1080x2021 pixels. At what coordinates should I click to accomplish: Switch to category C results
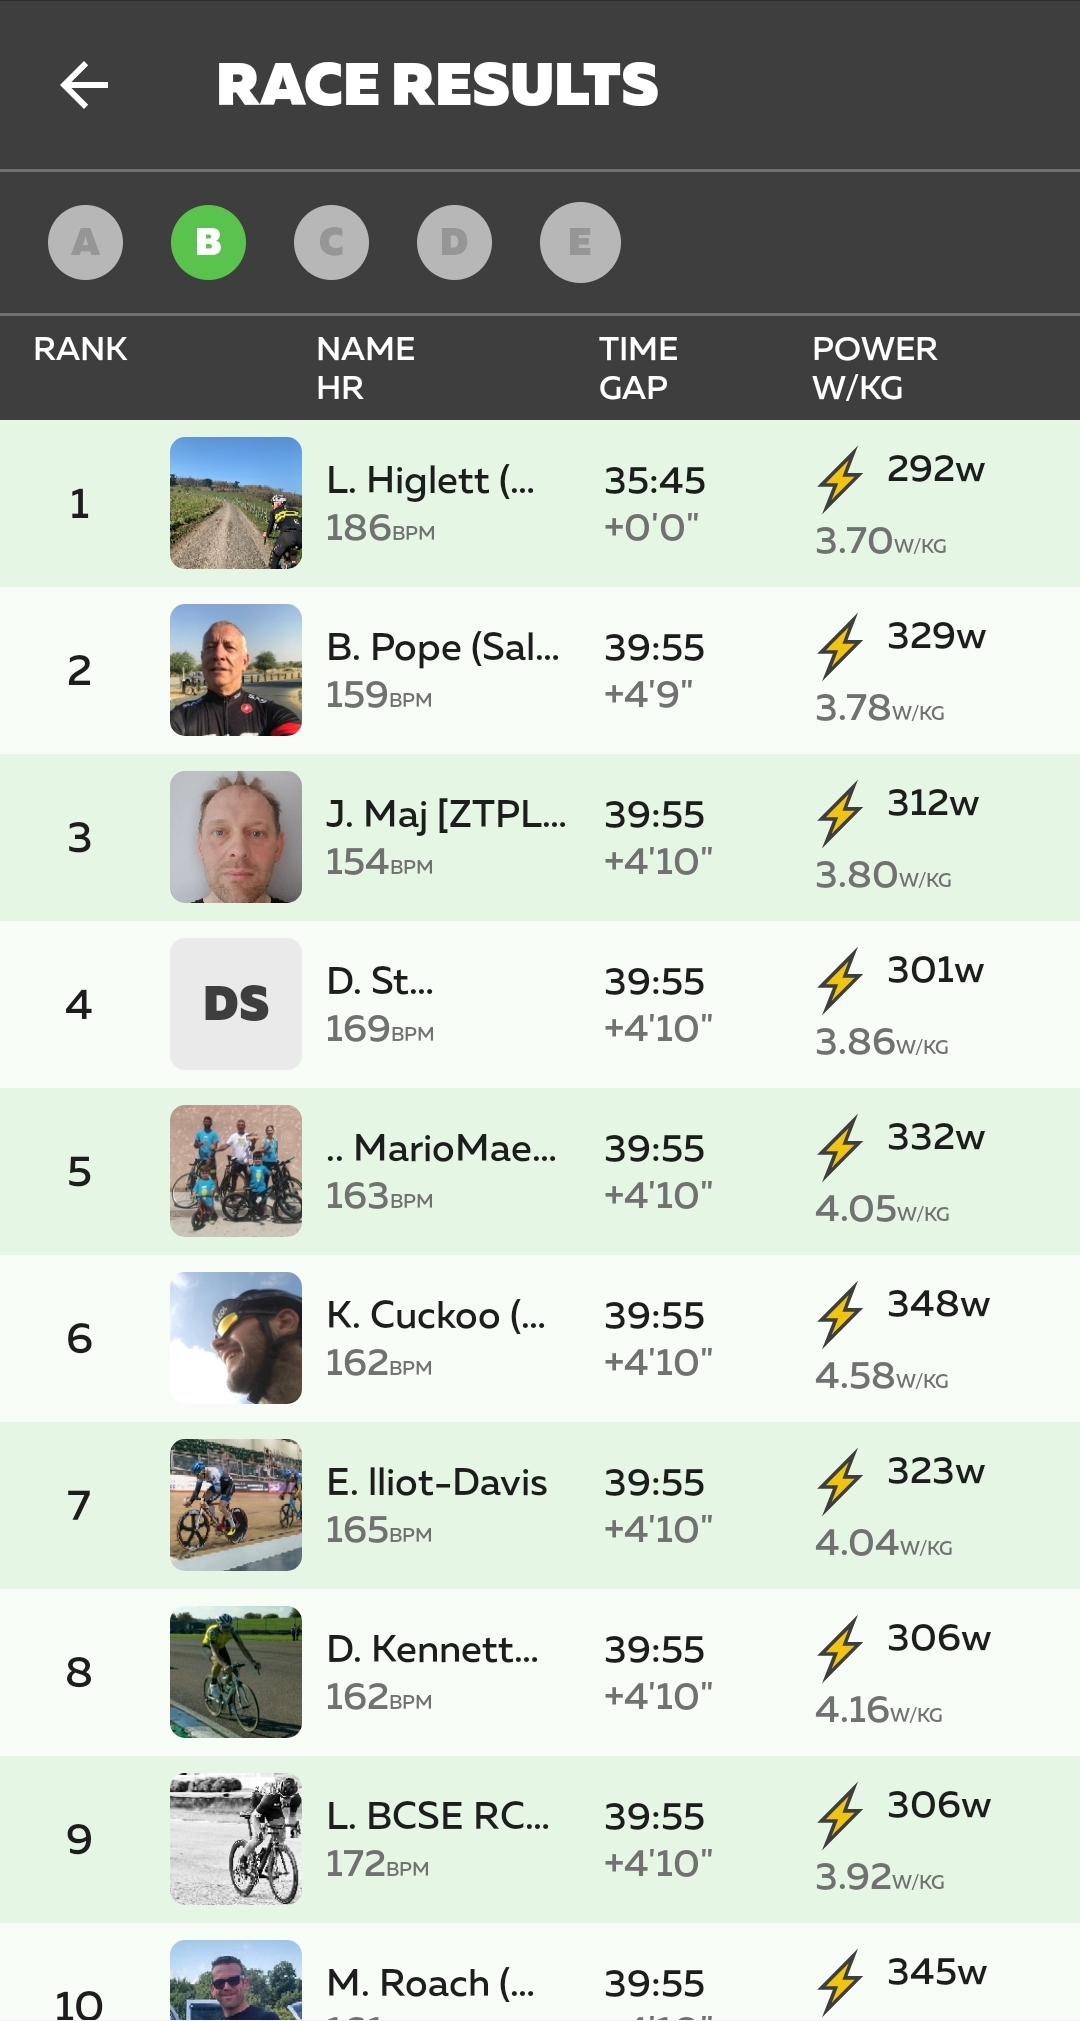pos(331,242)
